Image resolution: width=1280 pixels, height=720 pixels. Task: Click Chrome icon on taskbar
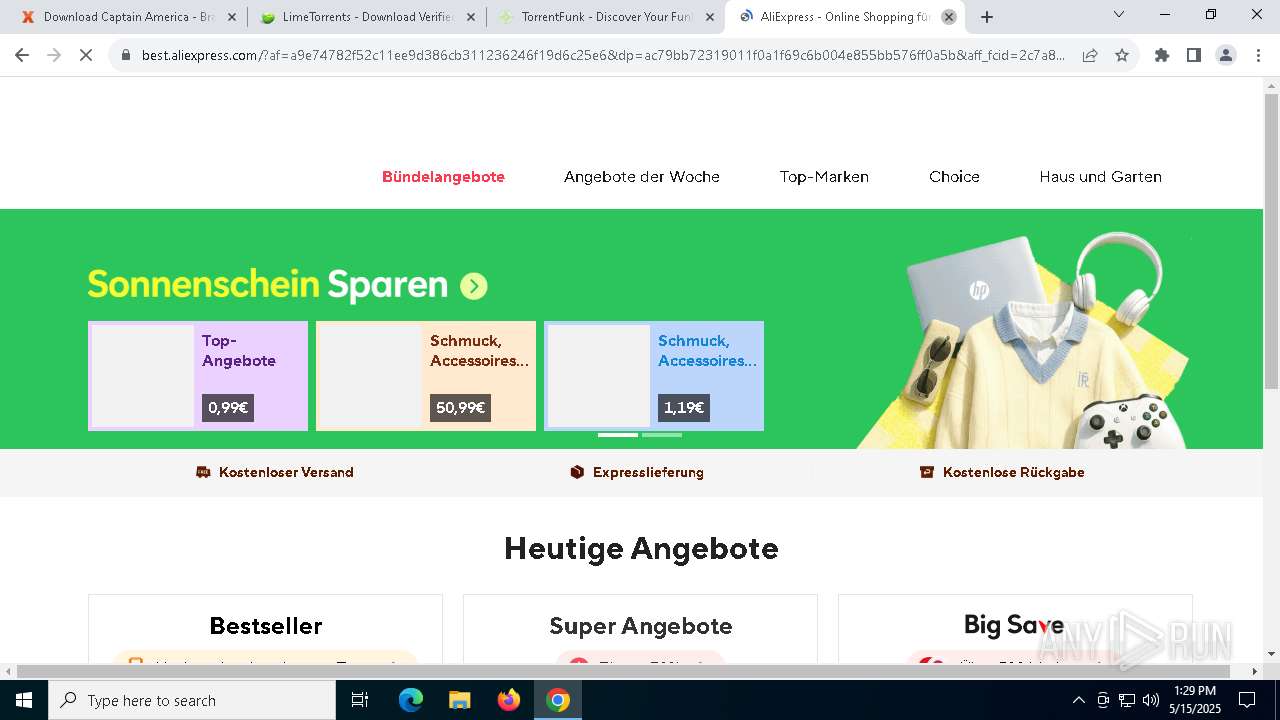click(x=558, y=700)
